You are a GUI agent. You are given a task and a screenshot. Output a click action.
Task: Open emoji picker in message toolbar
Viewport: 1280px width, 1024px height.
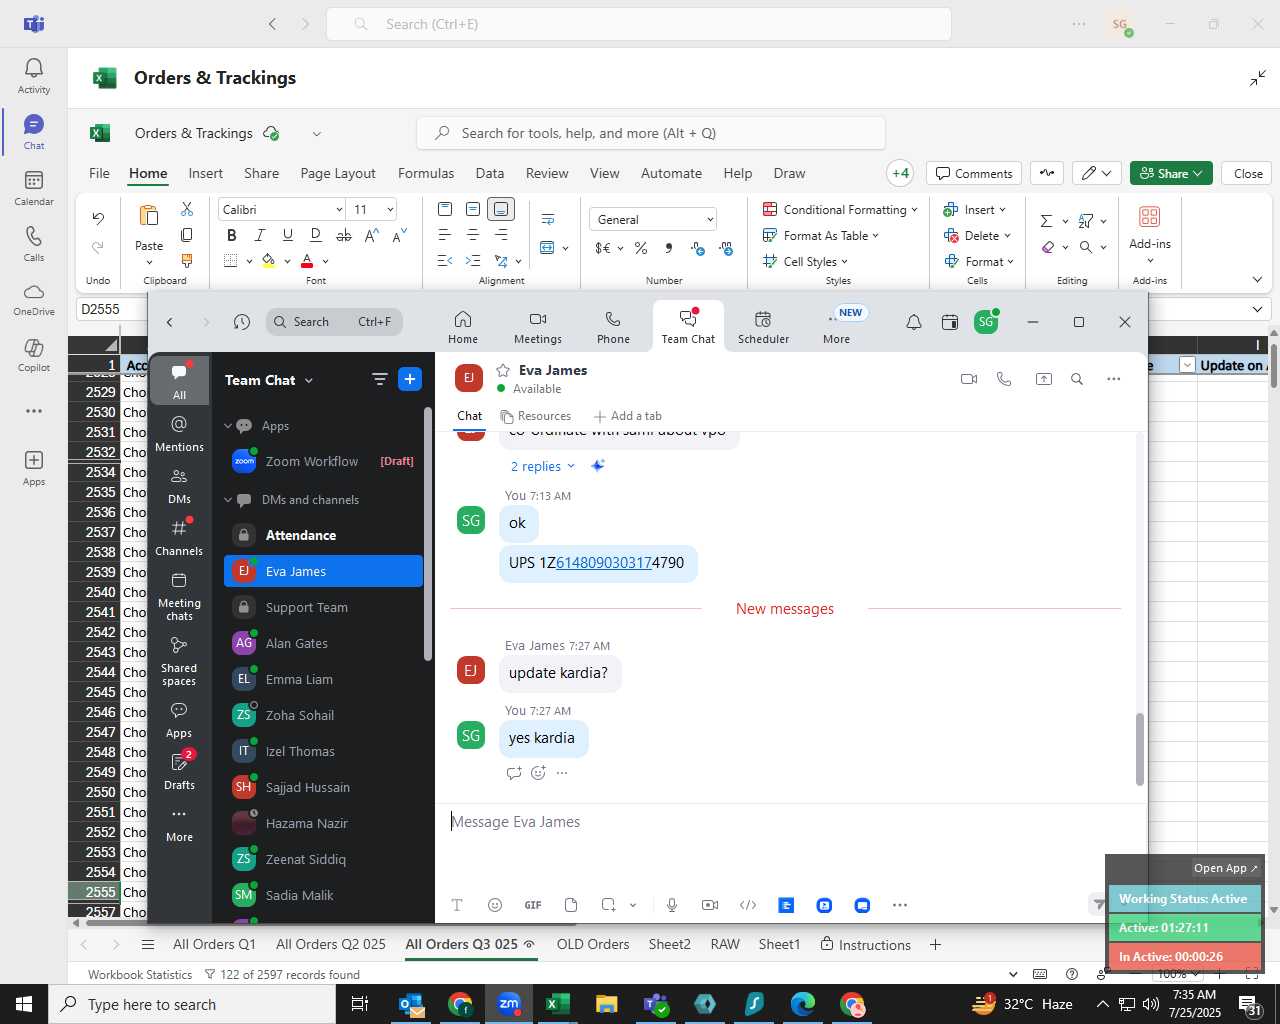(x=495, y=905)
